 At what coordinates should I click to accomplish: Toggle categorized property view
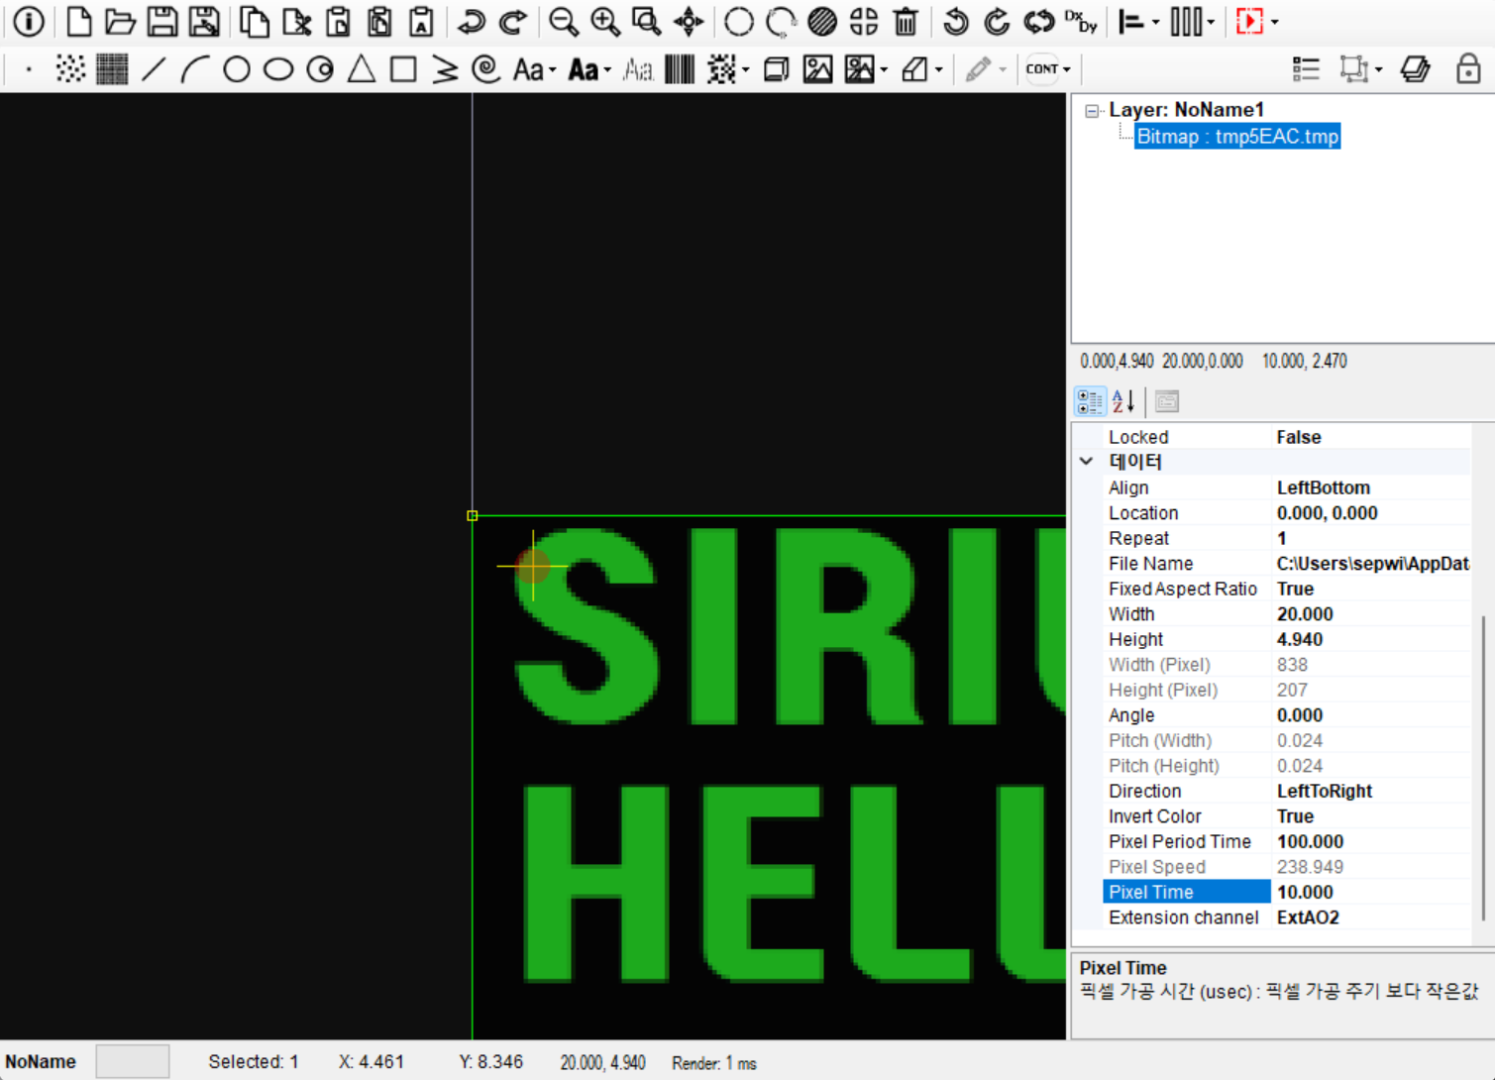coord(1090,401)
